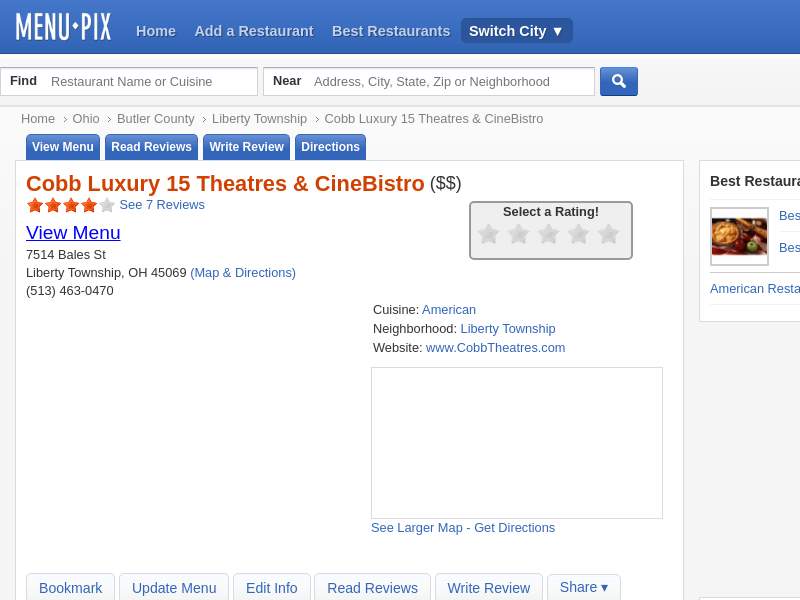
Task: Expand the Share dropdown
Action: (x=584, y=587)
